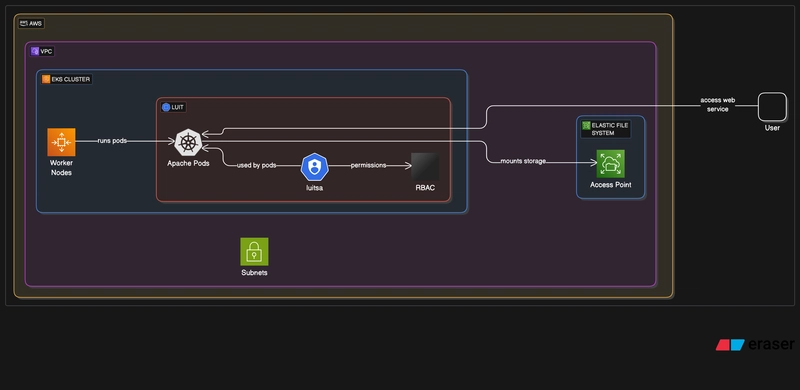Click the RBAC dark square icon
Image resolution: width=800 pixels, height=390 pixels.
pyautogui.click(x=425, y=166)
